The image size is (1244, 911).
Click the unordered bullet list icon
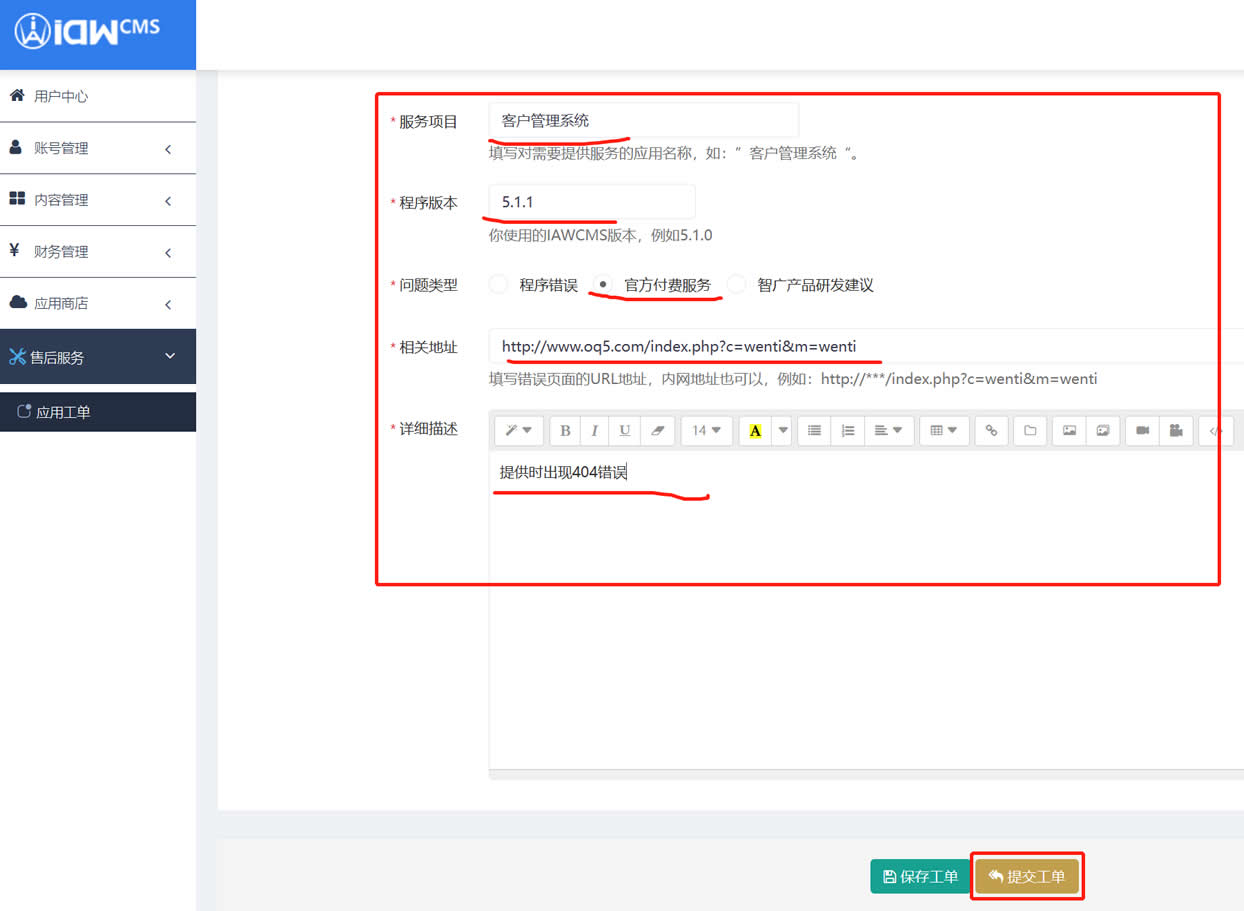pos(814,431)
